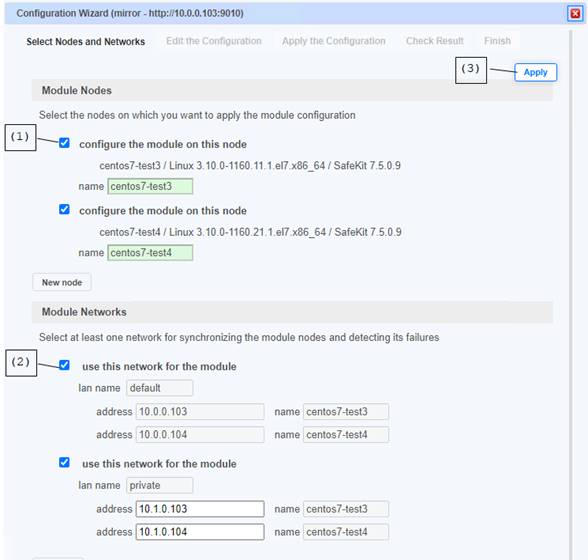Click the wizard's vertical scrollbar

point(571,293)
